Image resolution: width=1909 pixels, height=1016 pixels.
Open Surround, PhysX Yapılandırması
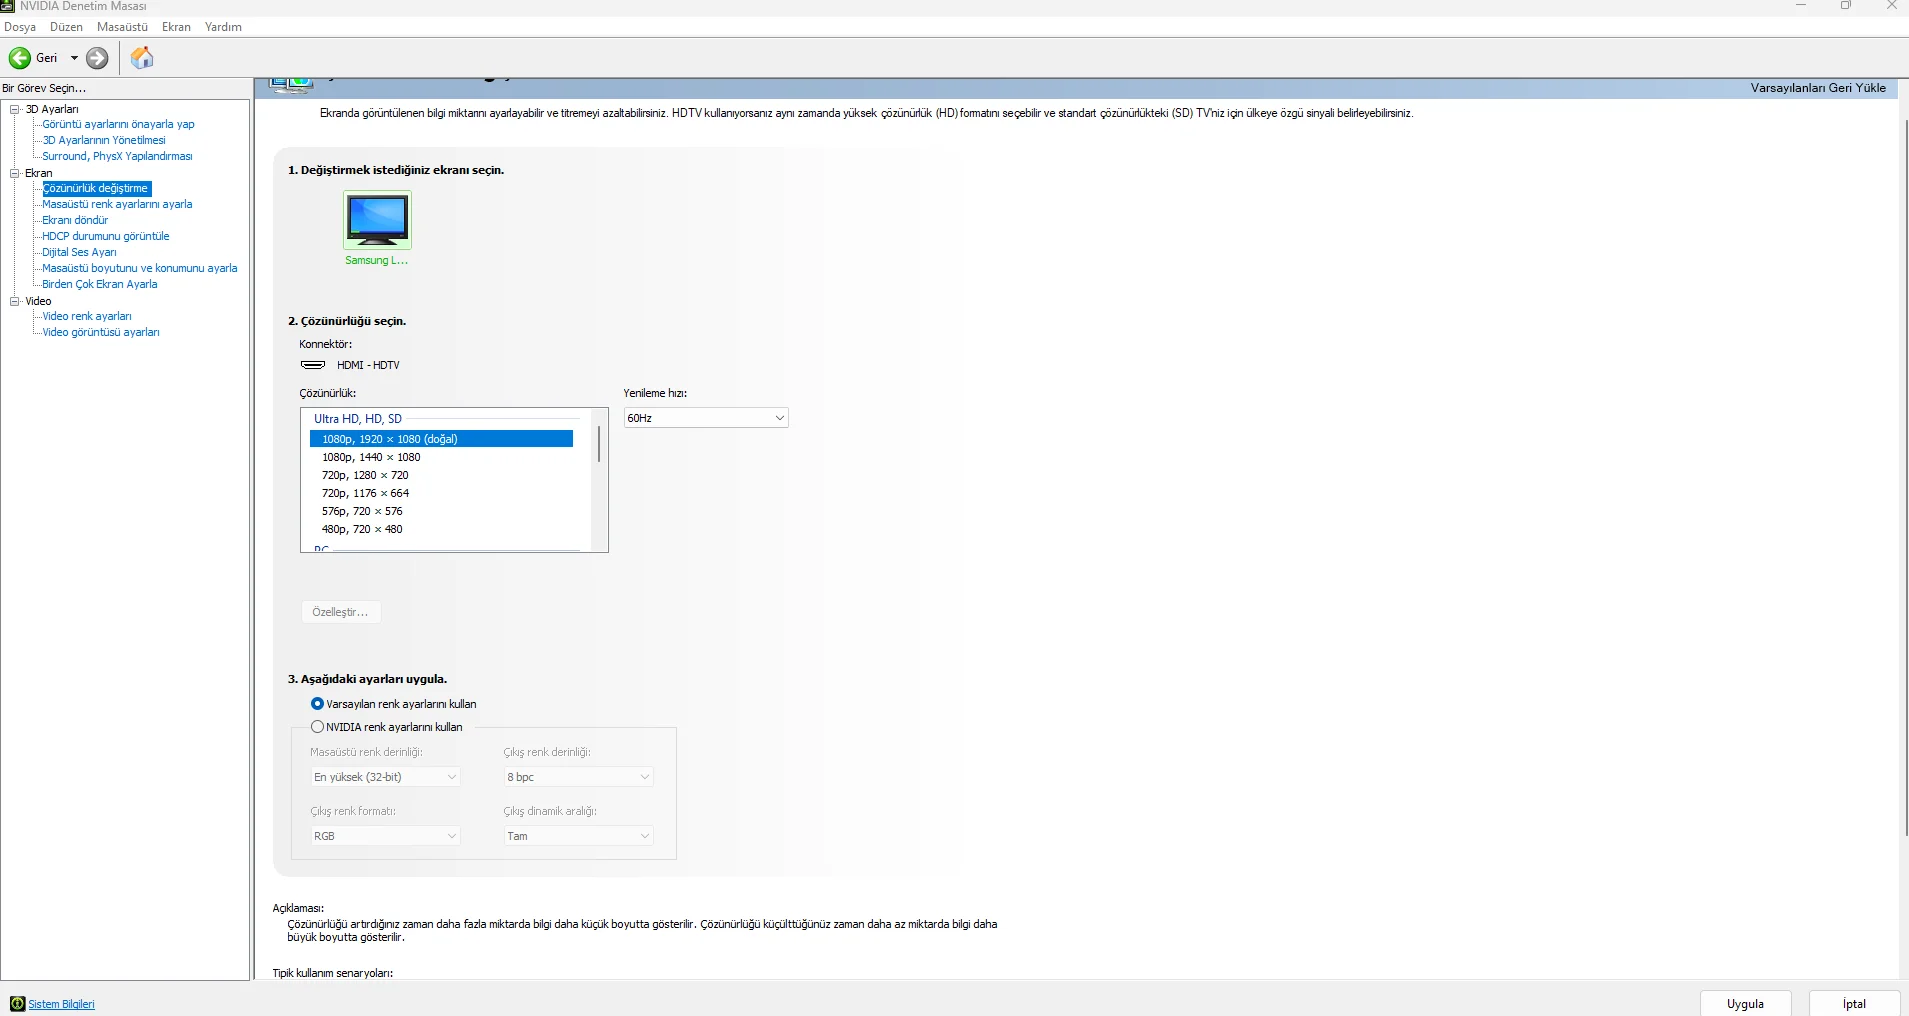[117, 156]
